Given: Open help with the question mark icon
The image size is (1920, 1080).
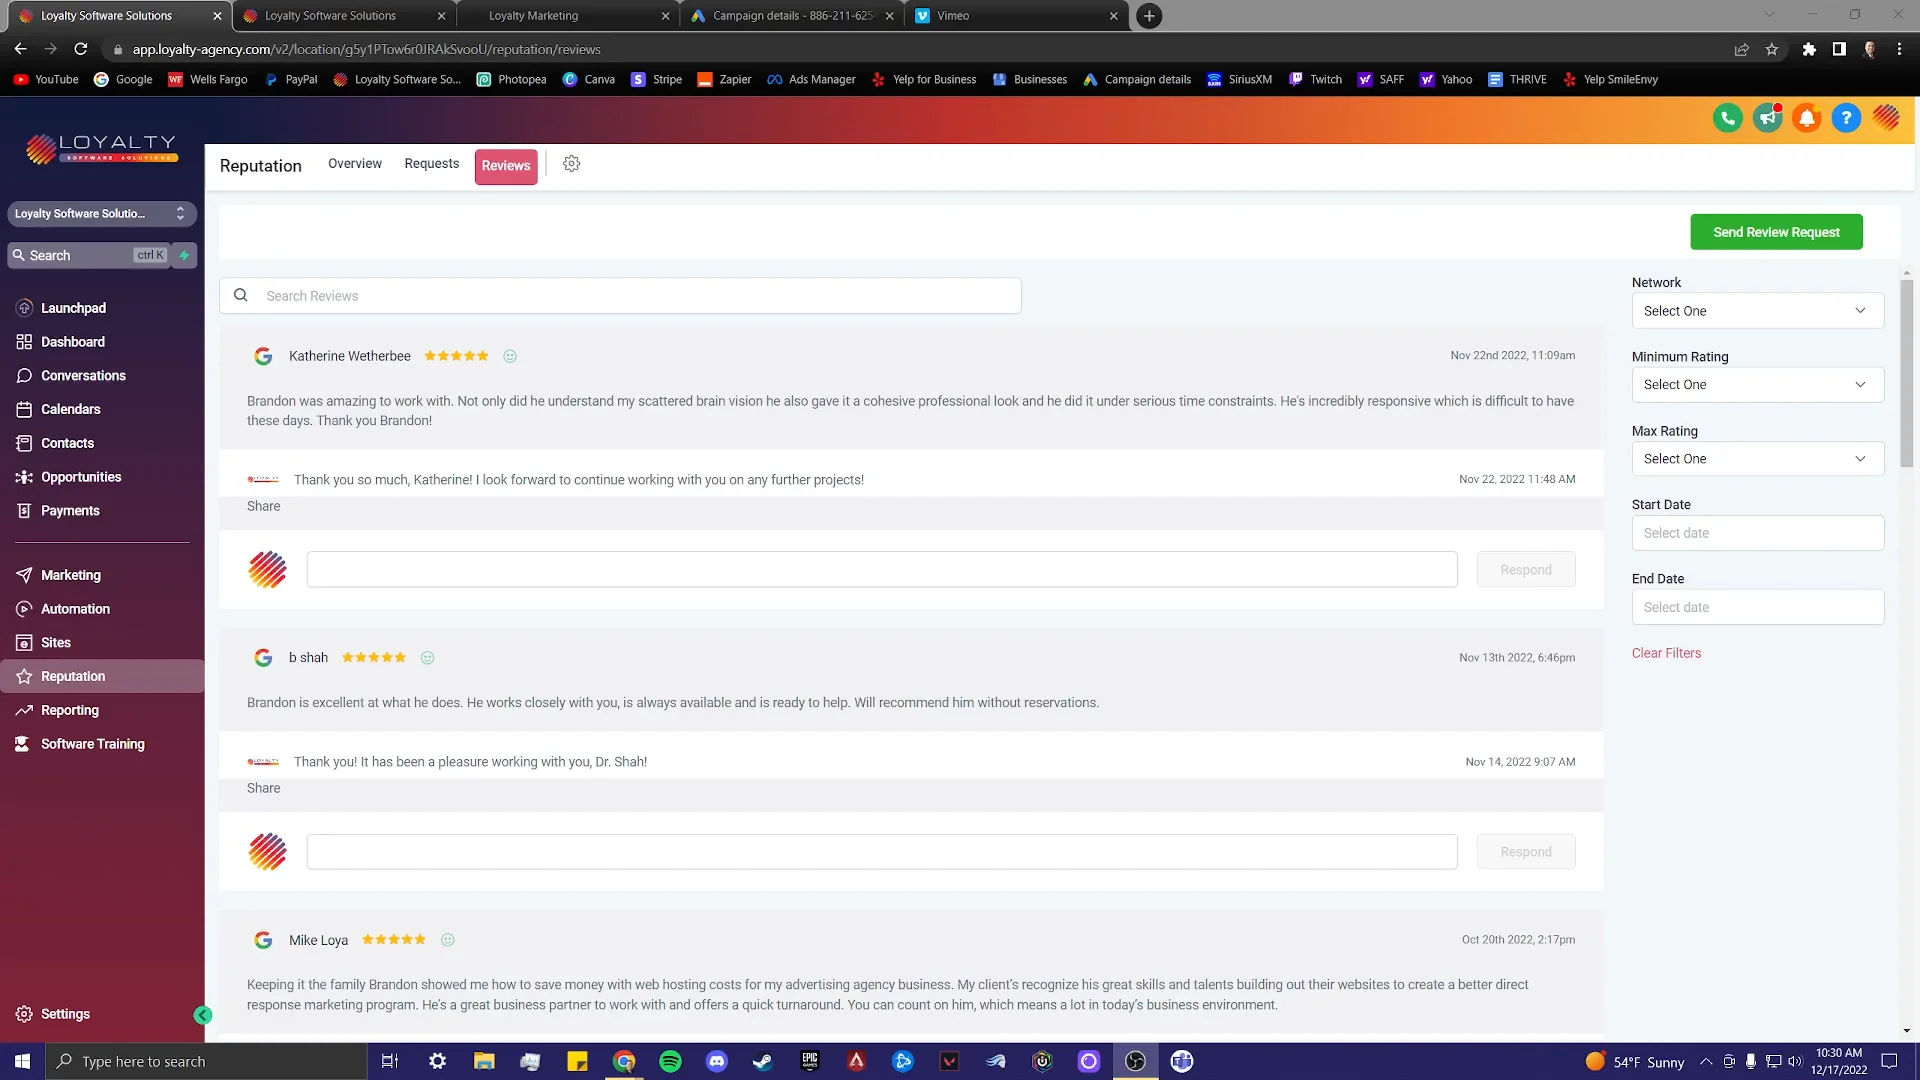Looking at the screenshot, I should coord(1845,118).
